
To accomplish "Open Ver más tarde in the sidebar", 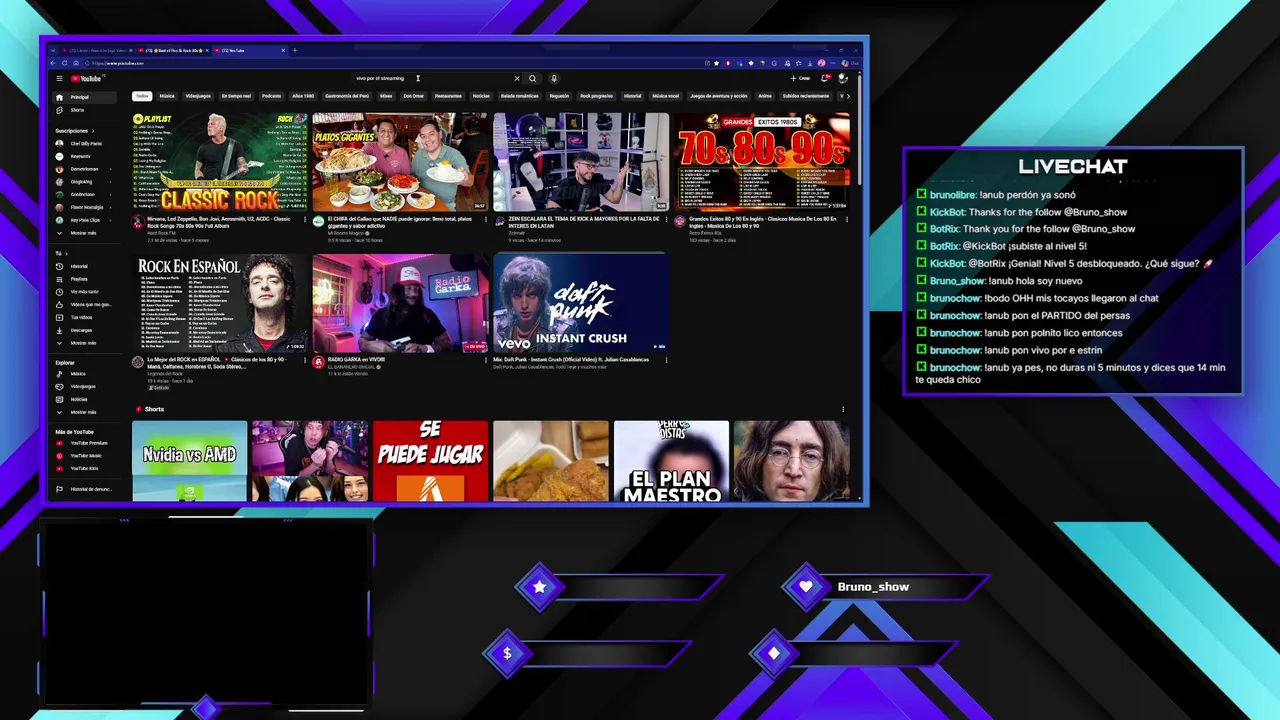I will (x=84, y=292).
